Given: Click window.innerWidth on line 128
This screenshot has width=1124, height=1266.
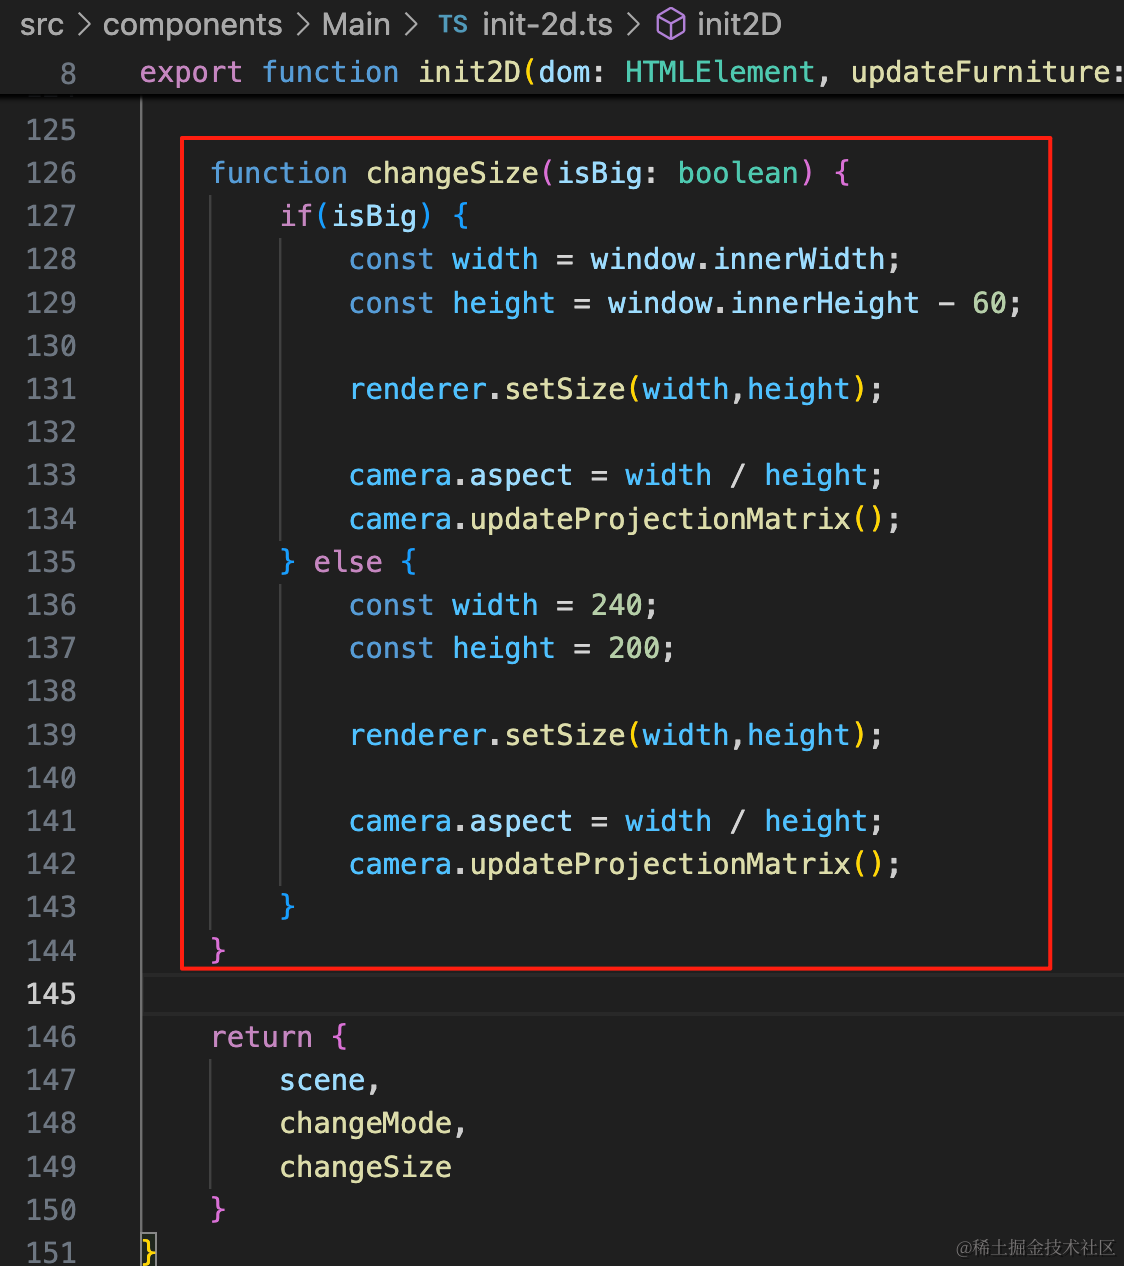Looking at the screenshot, I should [738, 259].
